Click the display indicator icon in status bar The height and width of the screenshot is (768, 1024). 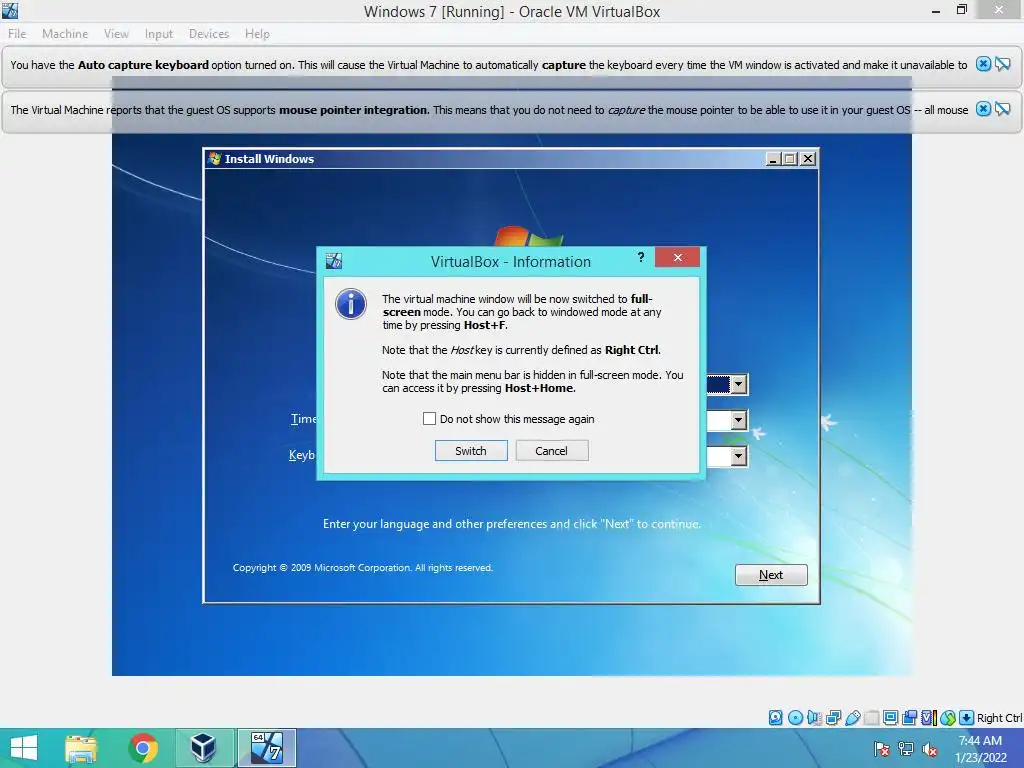[x=890, y=718]
